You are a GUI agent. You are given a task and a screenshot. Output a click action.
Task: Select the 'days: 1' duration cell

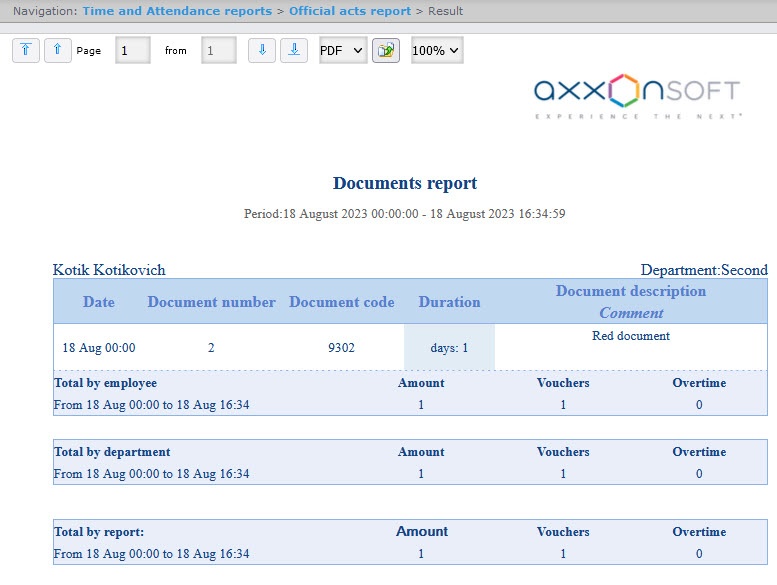(x=449, y=348)
